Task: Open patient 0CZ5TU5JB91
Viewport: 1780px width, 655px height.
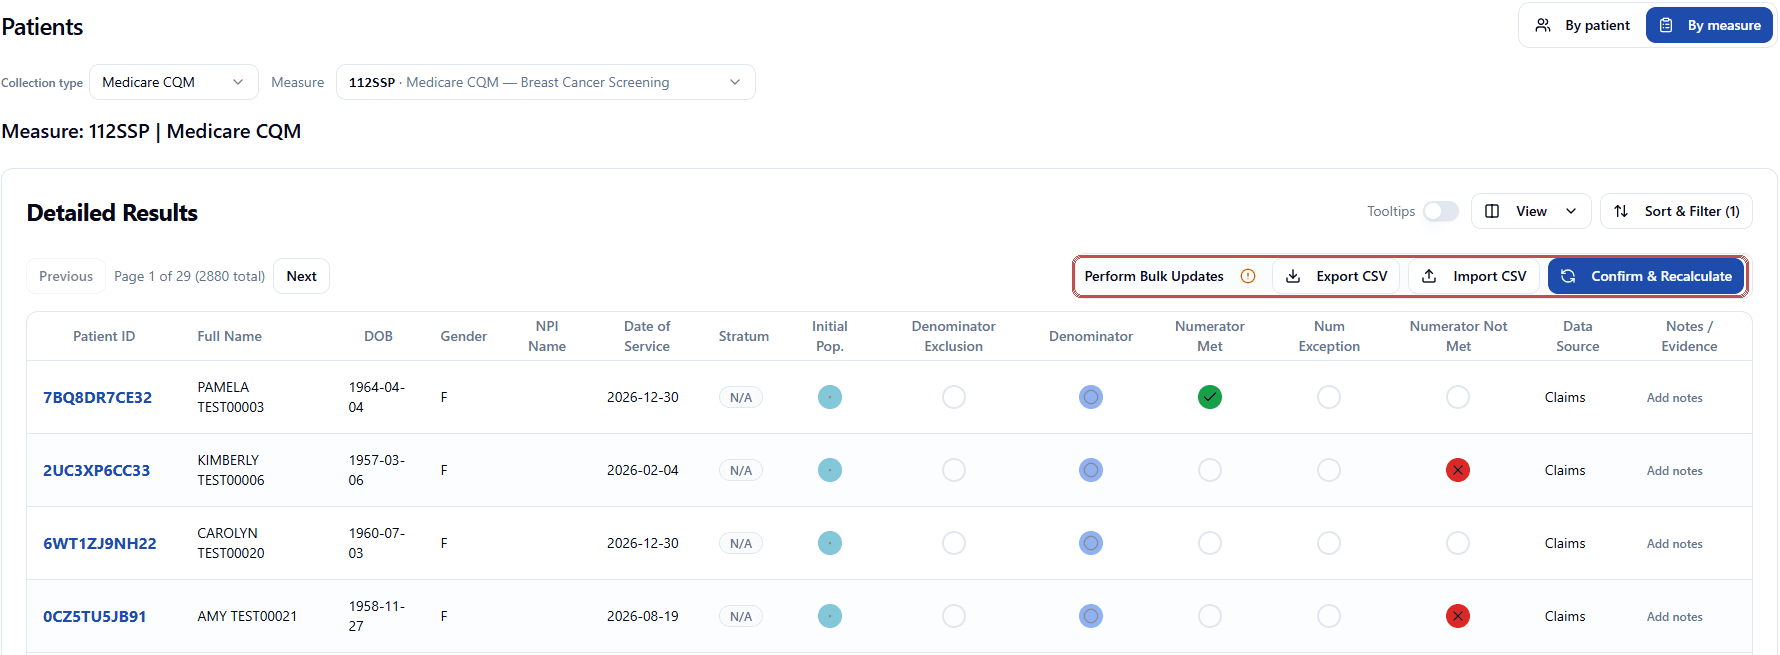Action: pos(94,616)
